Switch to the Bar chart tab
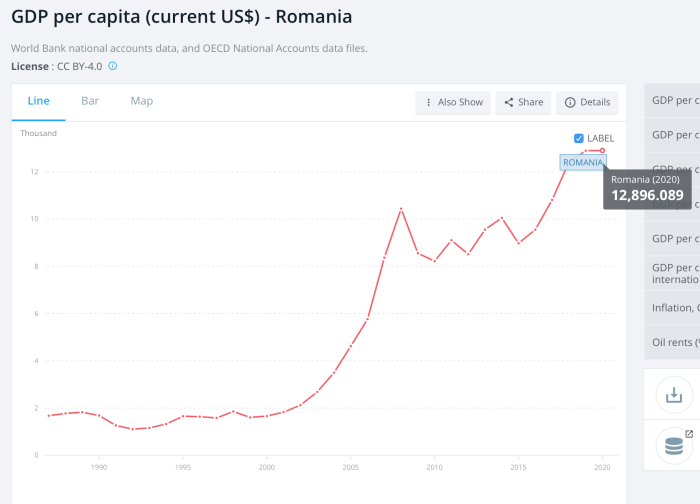This screenshot has height=504, width=700. click(90, 101)
